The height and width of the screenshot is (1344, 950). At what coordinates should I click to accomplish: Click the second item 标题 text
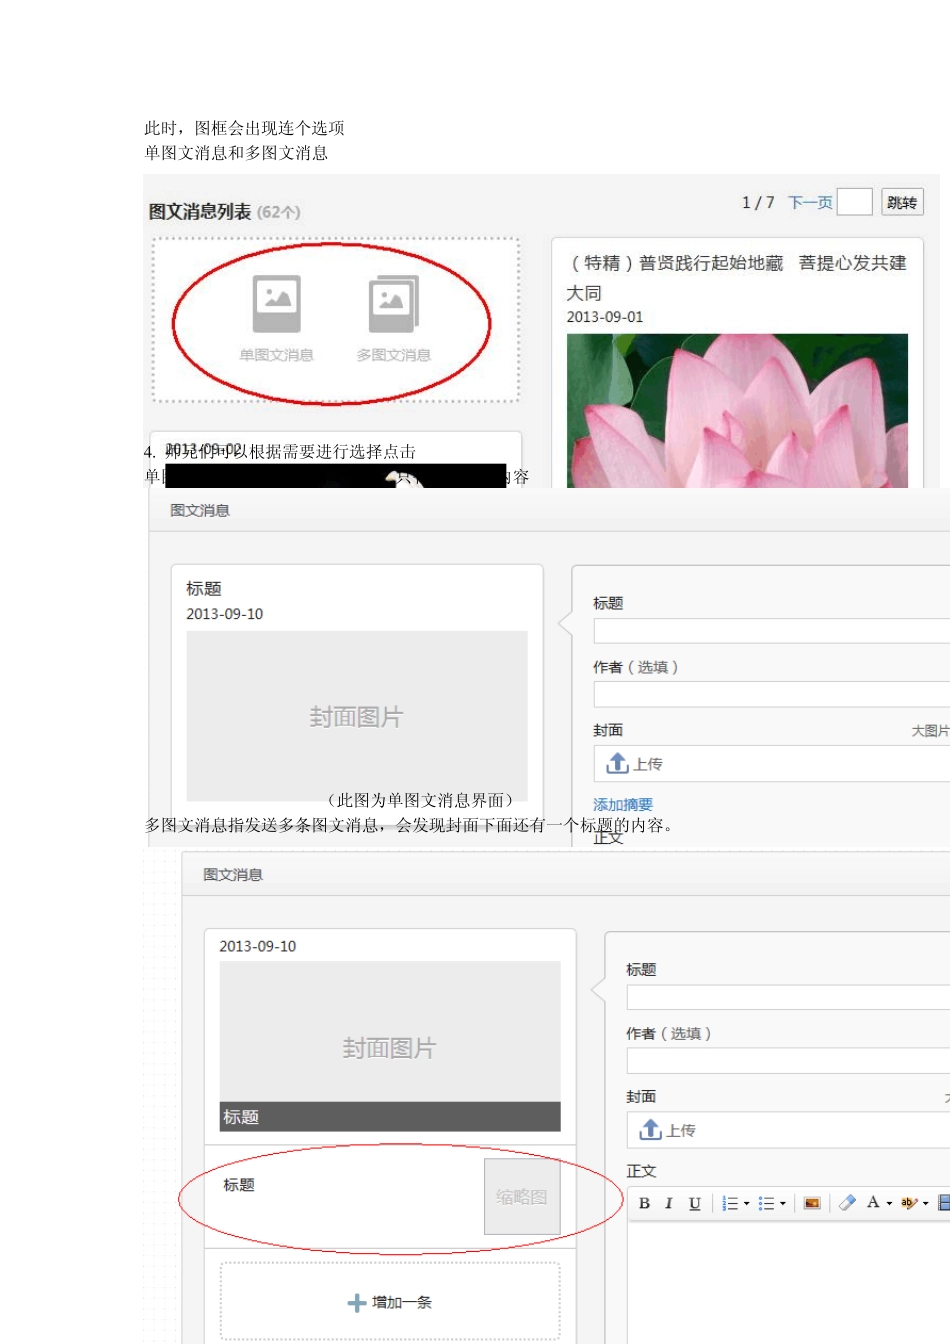coord(239,1185)
